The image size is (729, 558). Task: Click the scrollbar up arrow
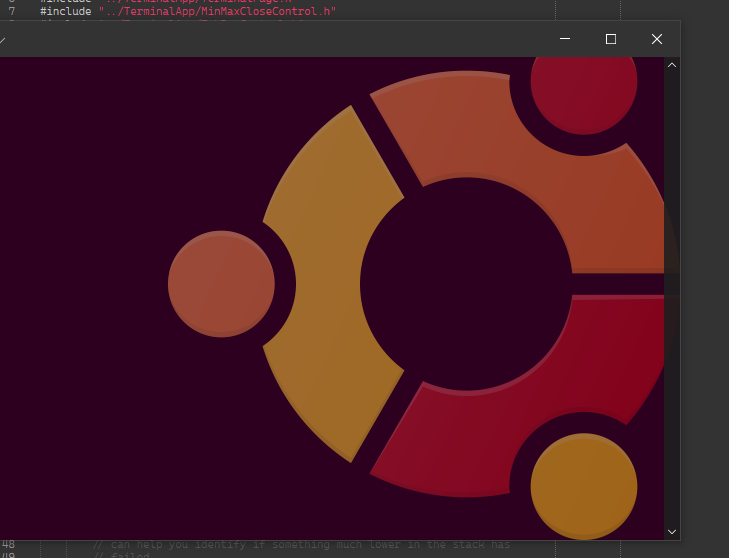[x=672, y=65]
